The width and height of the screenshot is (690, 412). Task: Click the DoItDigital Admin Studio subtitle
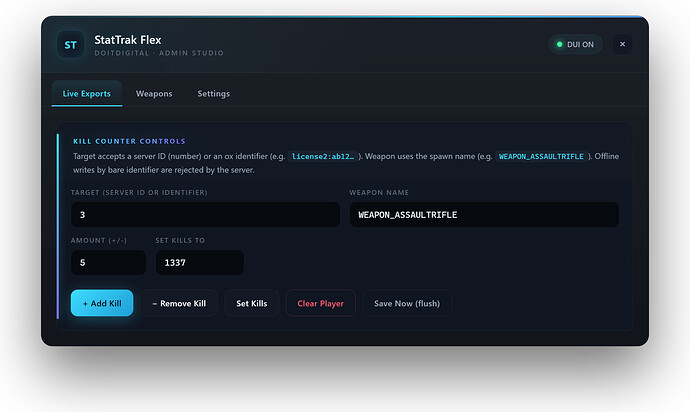click(159, 53)
